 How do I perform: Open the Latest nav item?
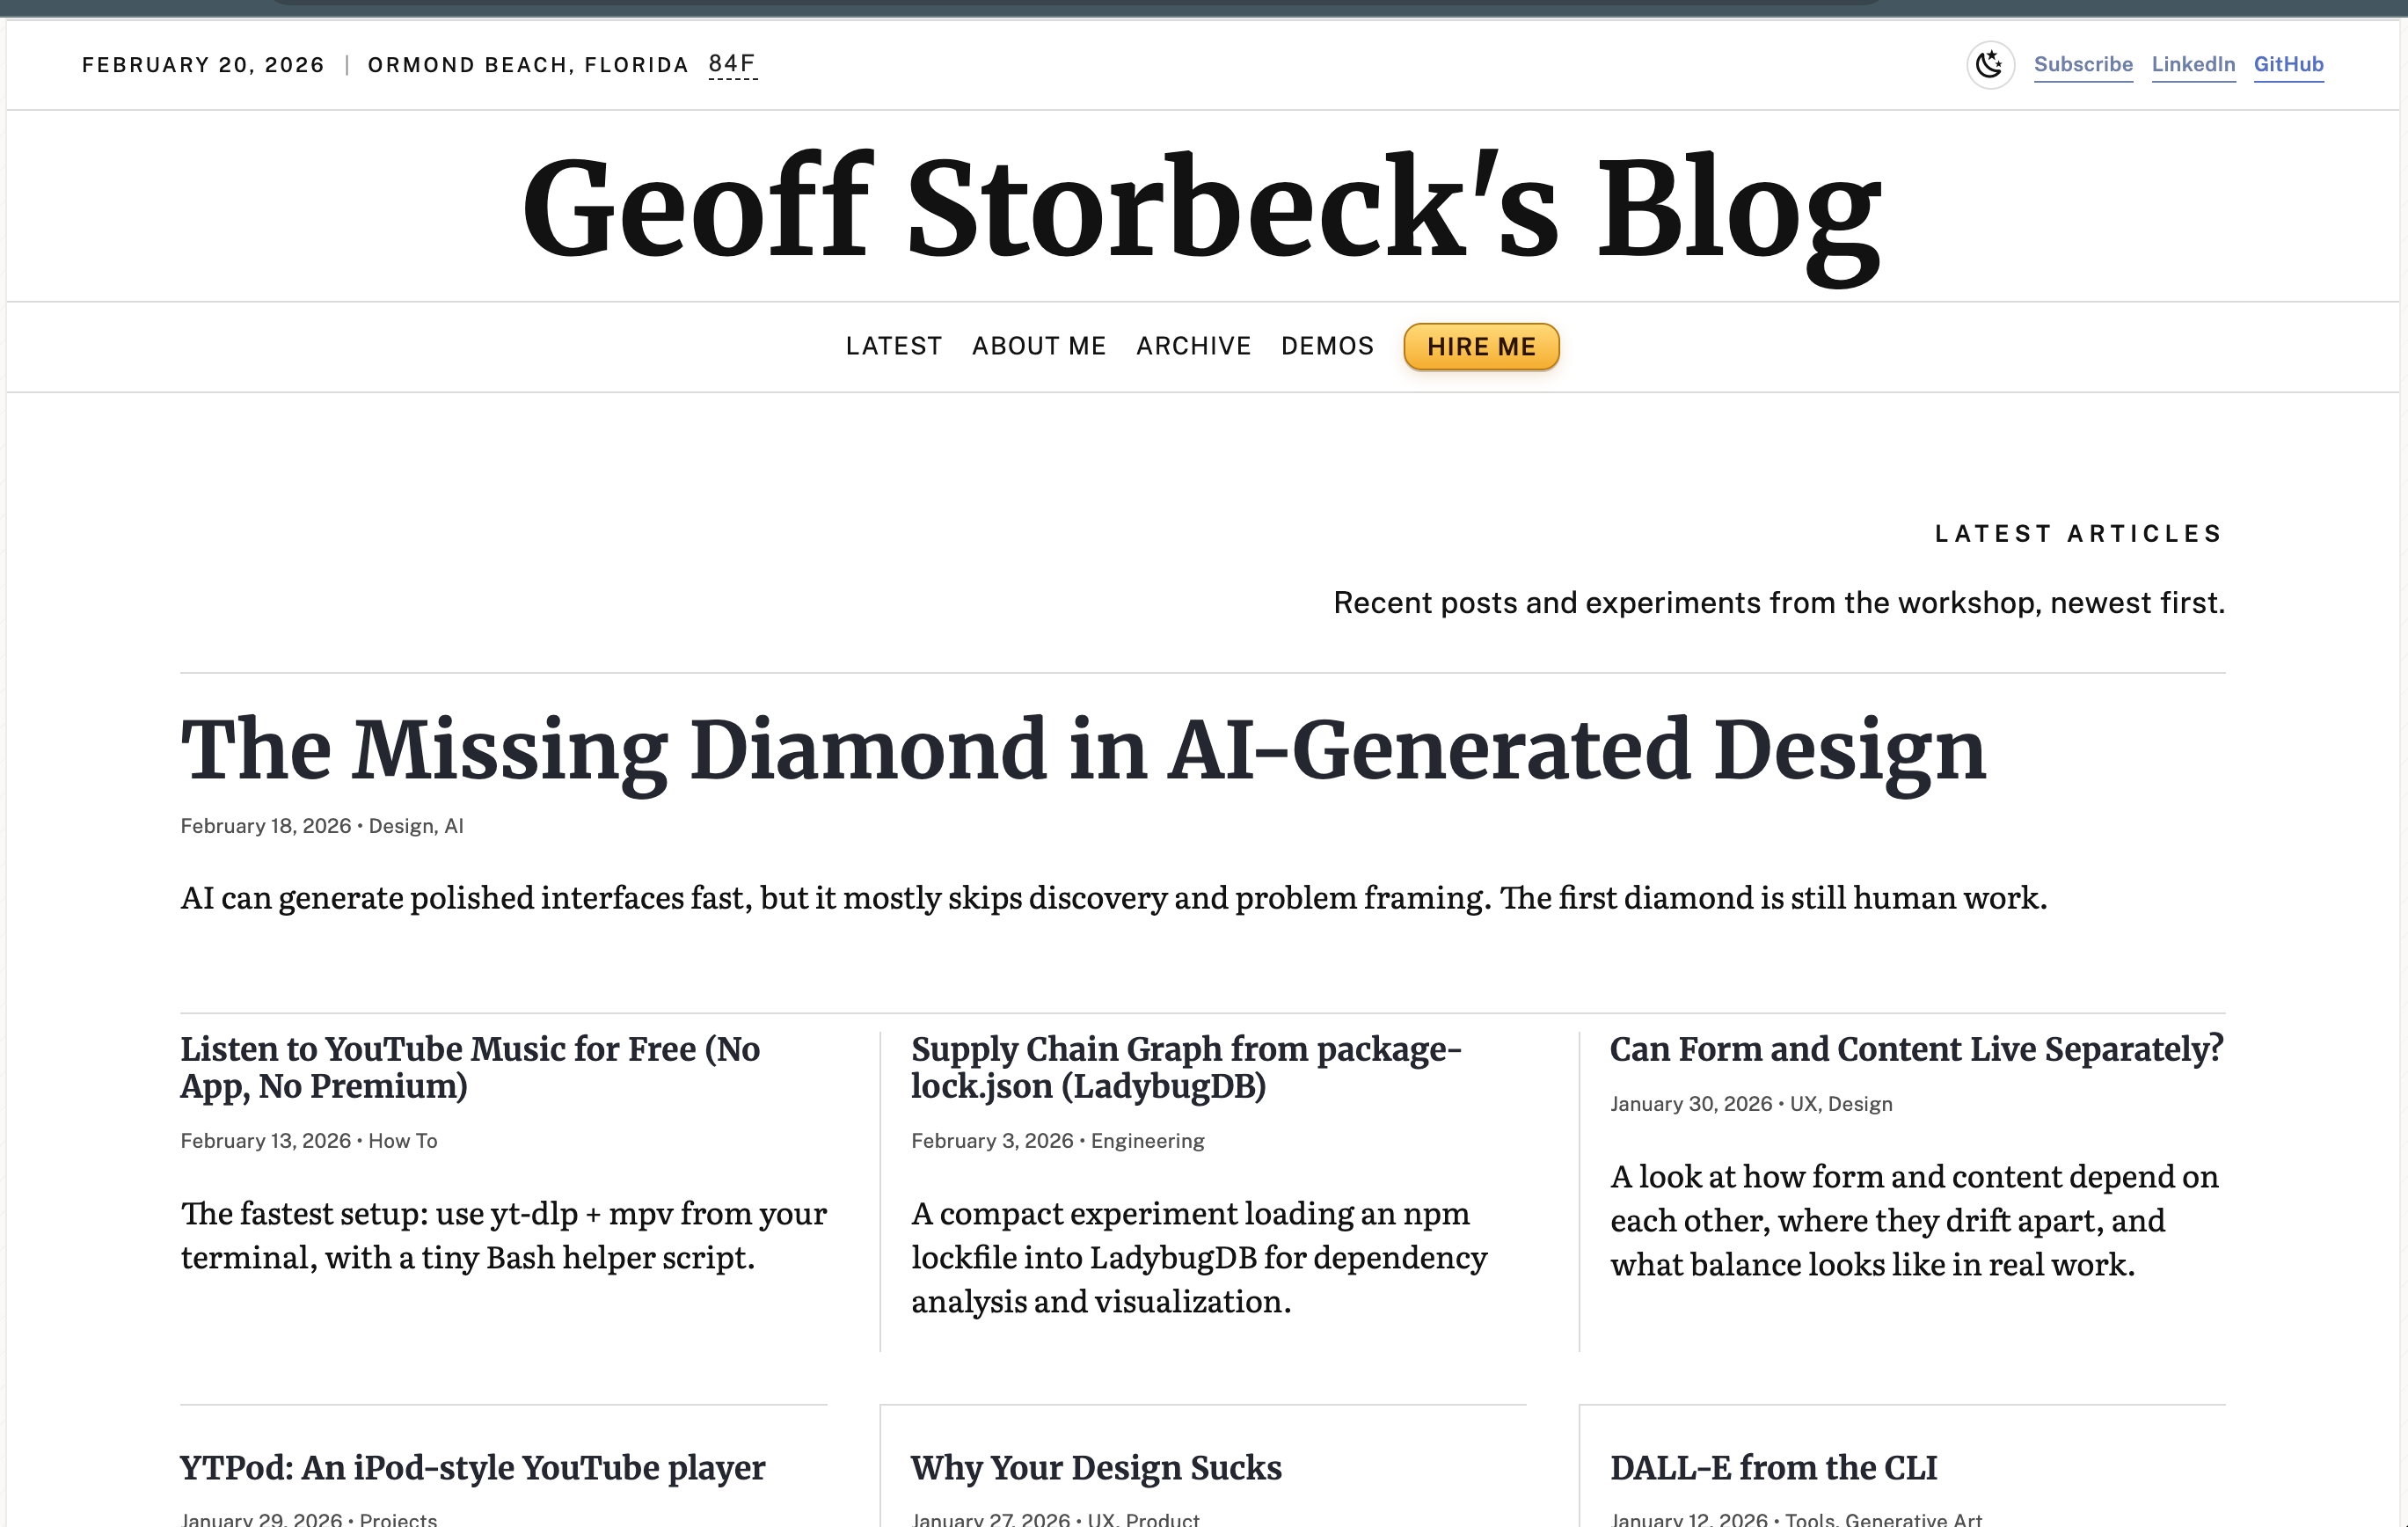click(x=893, y=346)
